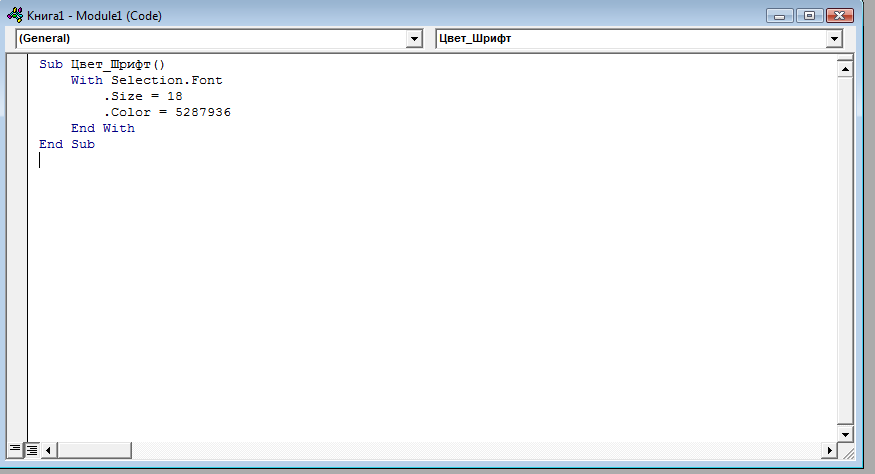Click the line 'With Selection.Font'
Viewport: 875px width, 474px height.
point(147,80)
